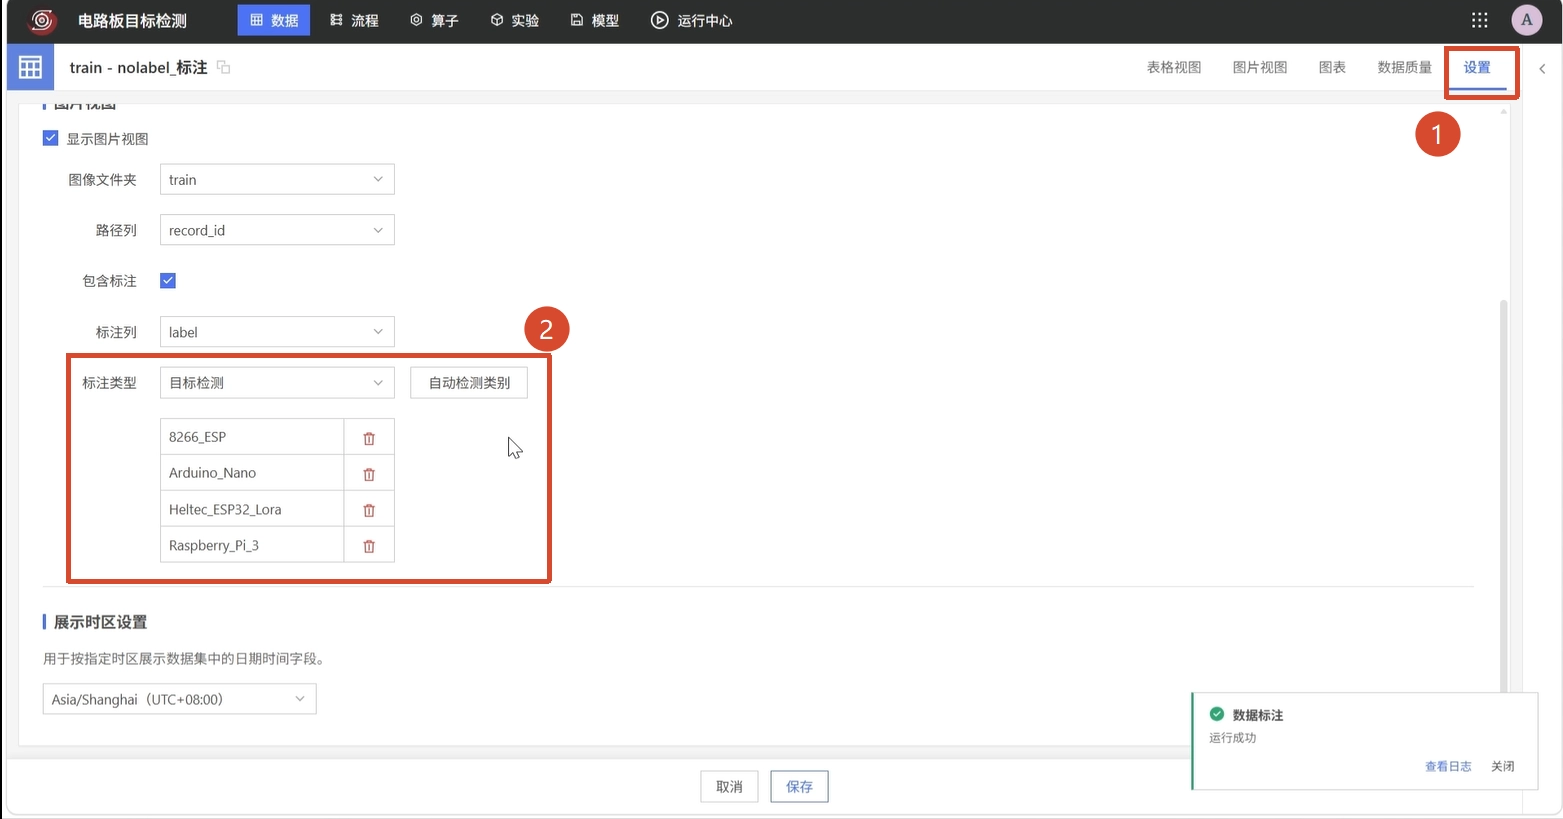This screenshot has height=819, width=1563.
Task: Toggle the 包含标注 checkbox
Action: pos(168,281)
